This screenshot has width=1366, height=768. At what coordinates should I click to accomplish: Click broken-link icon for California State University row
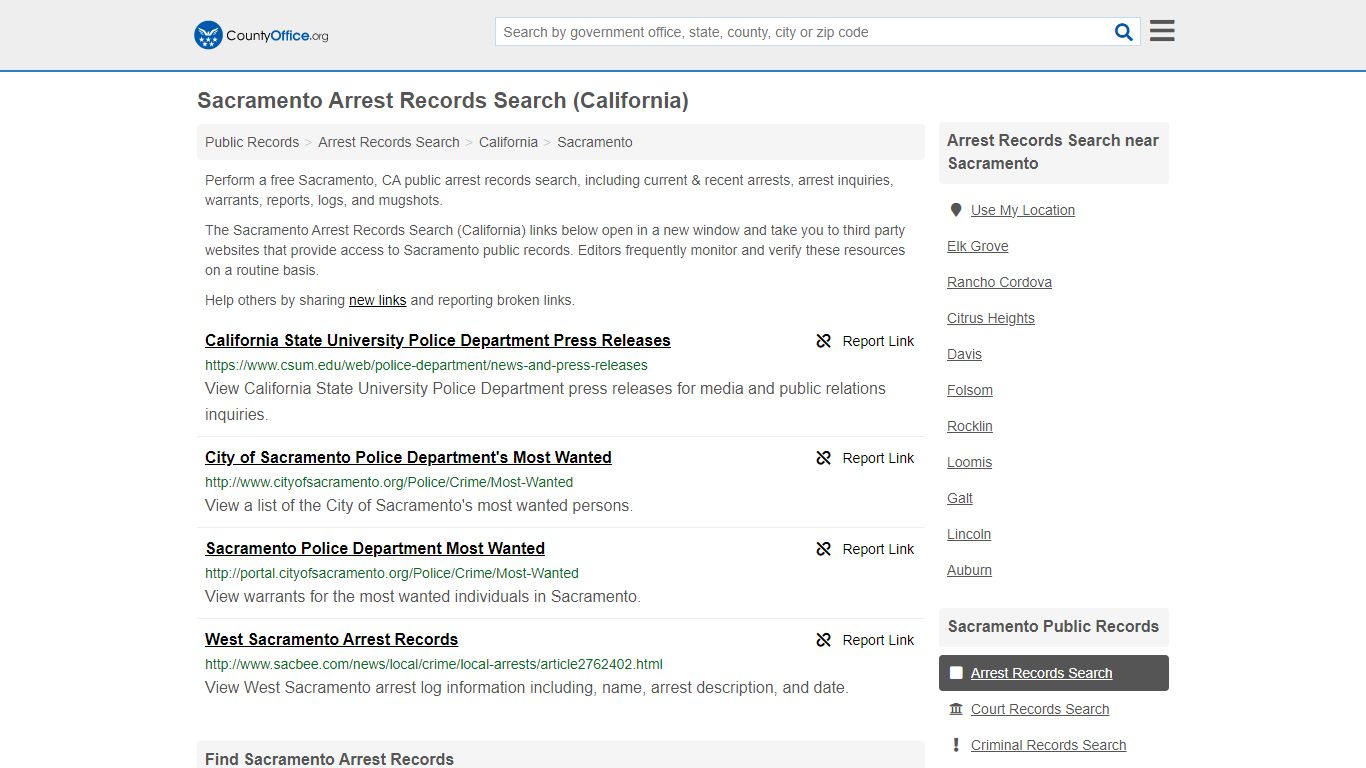click(x=824, y=341)
